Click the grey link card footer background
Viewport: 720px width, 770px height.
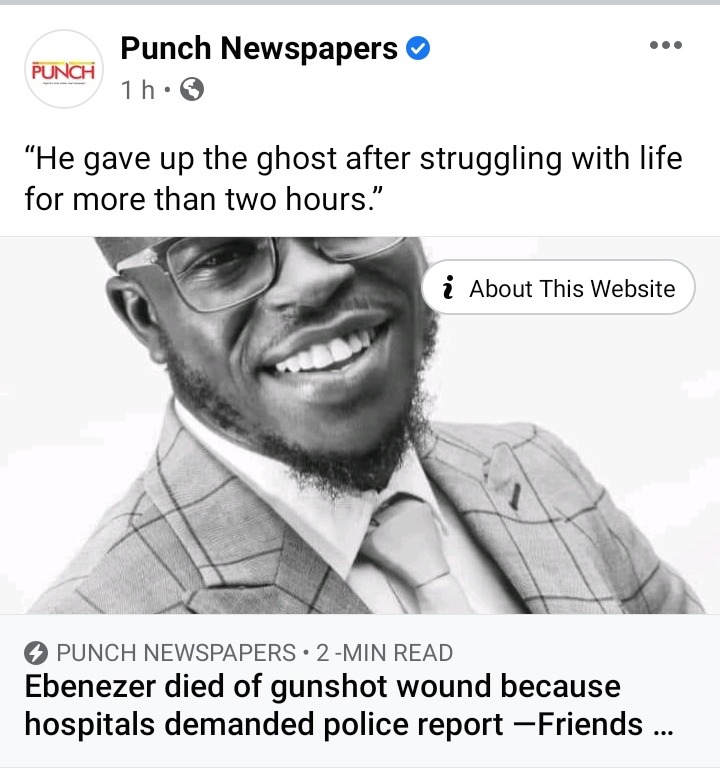tap(360, 691)
